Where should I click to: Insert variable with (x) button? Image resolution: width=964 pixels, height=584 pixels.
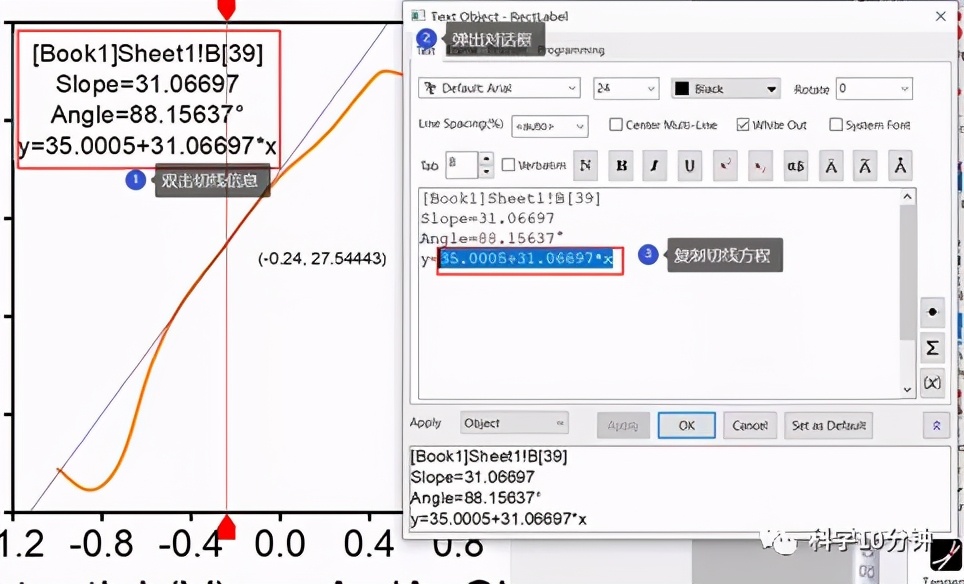pyautogui.click(x=932, y=383)
